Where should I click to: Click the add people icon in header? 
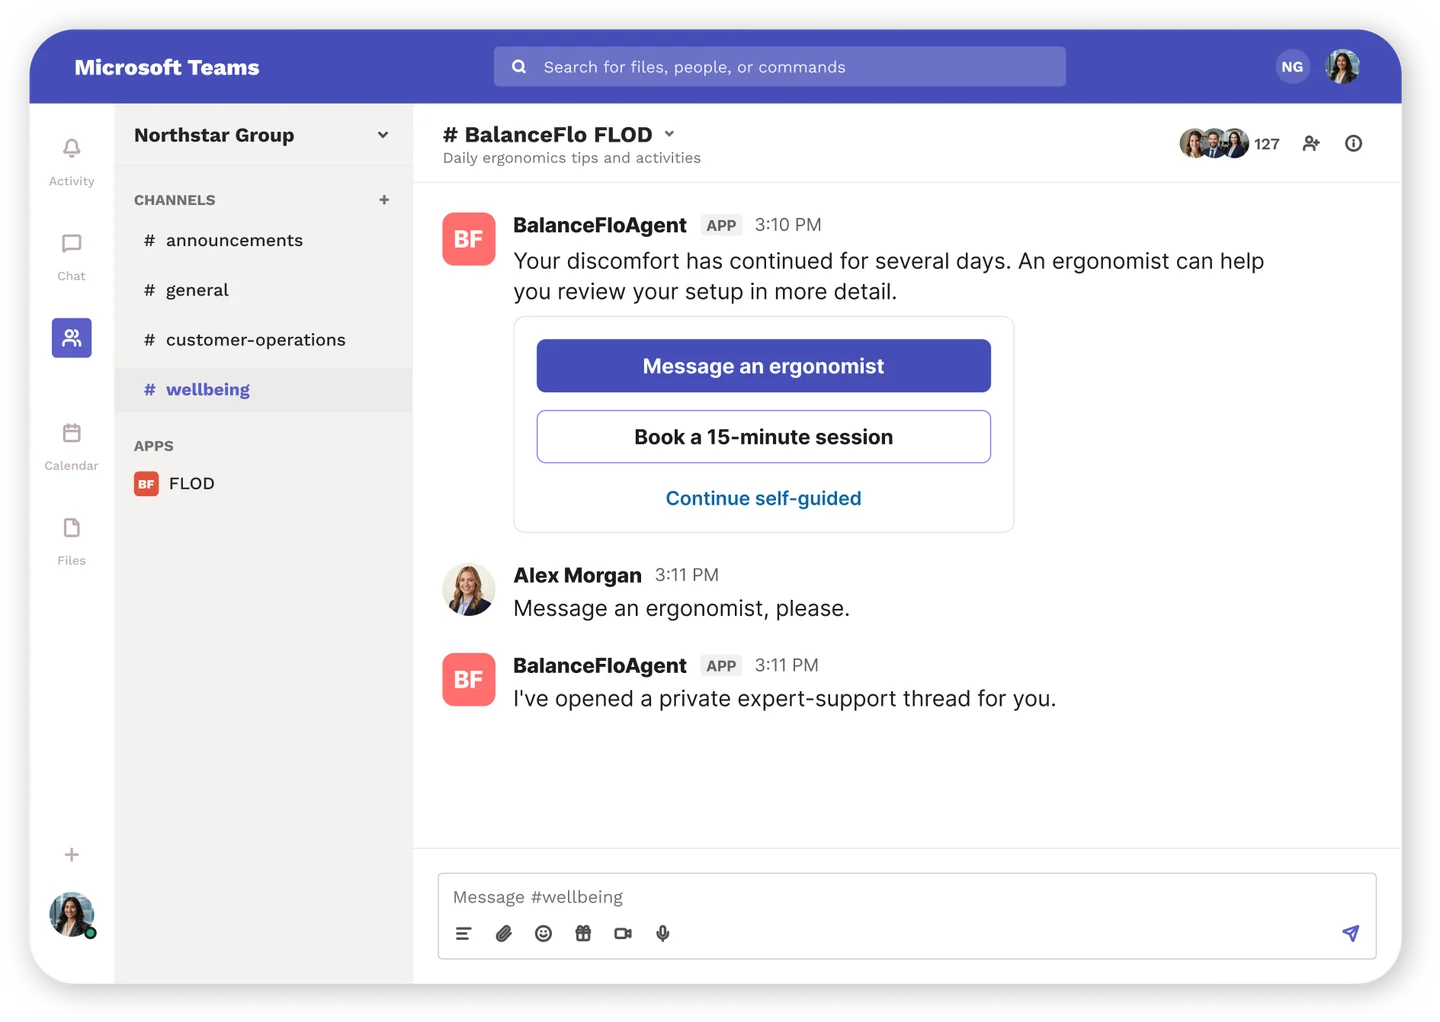click(x=1311, y=144)
